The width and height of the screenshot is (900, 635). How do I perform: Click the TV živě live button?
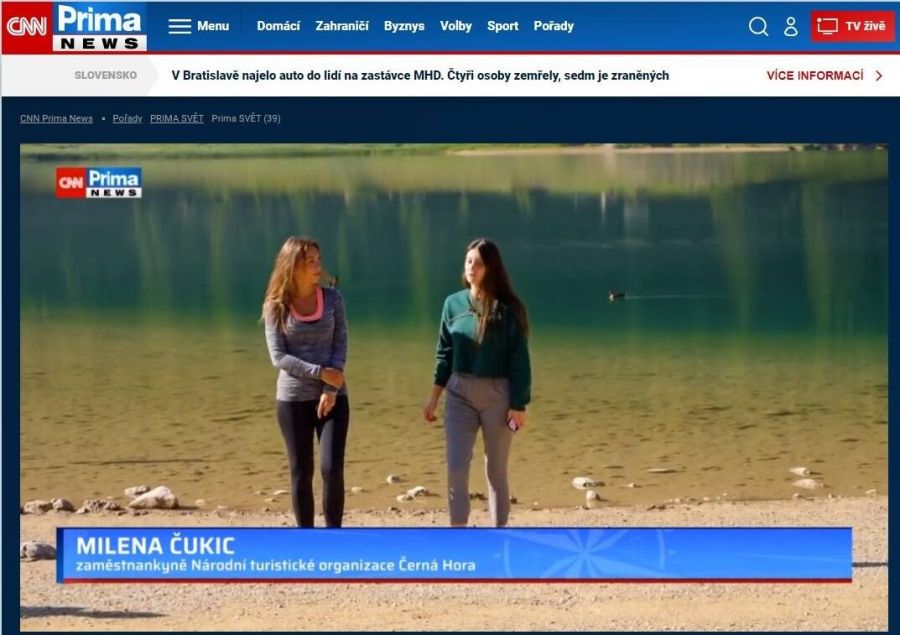click(x=852, y=27)
